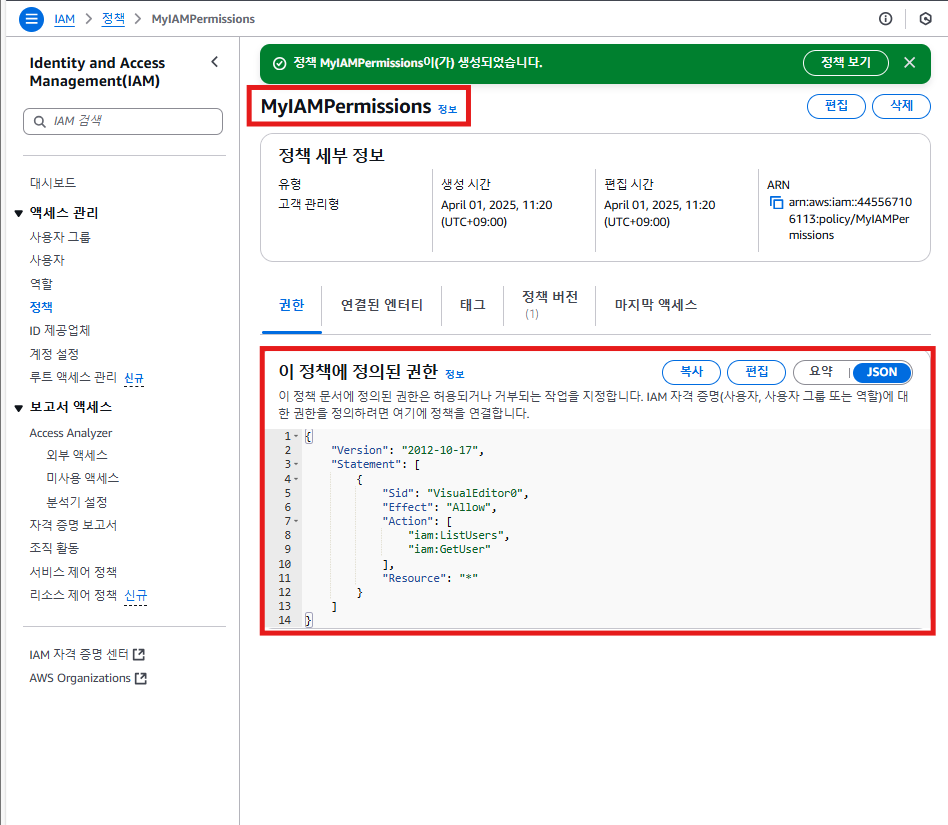Click 복사 to copy the policy JSON
The height and width of the screenshot is (825, 948).
[691, 372]
